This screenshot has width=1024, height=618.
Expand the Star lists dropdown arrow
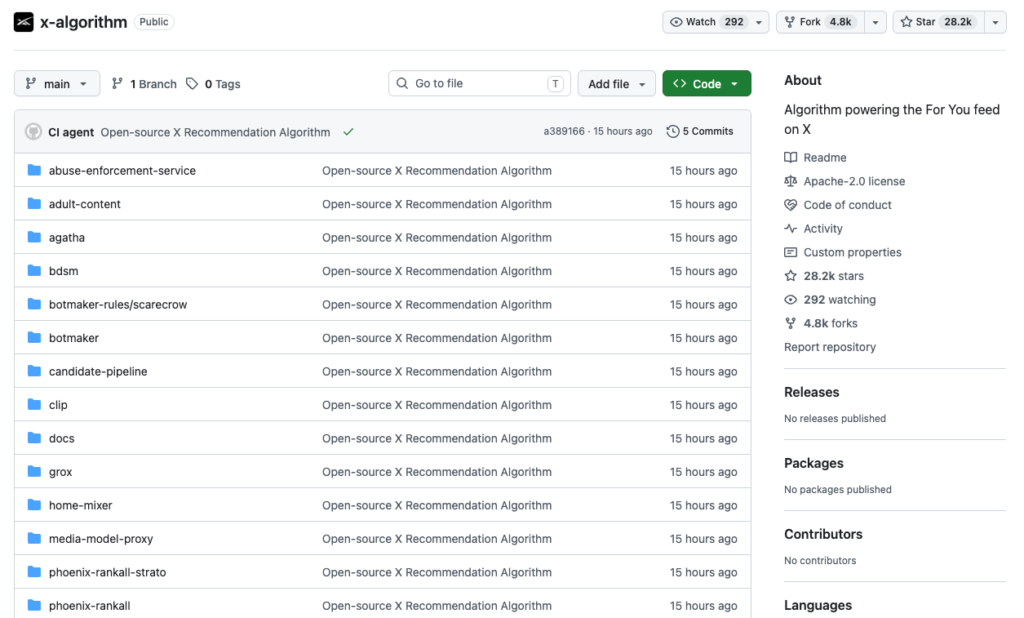tap(995, 22)
